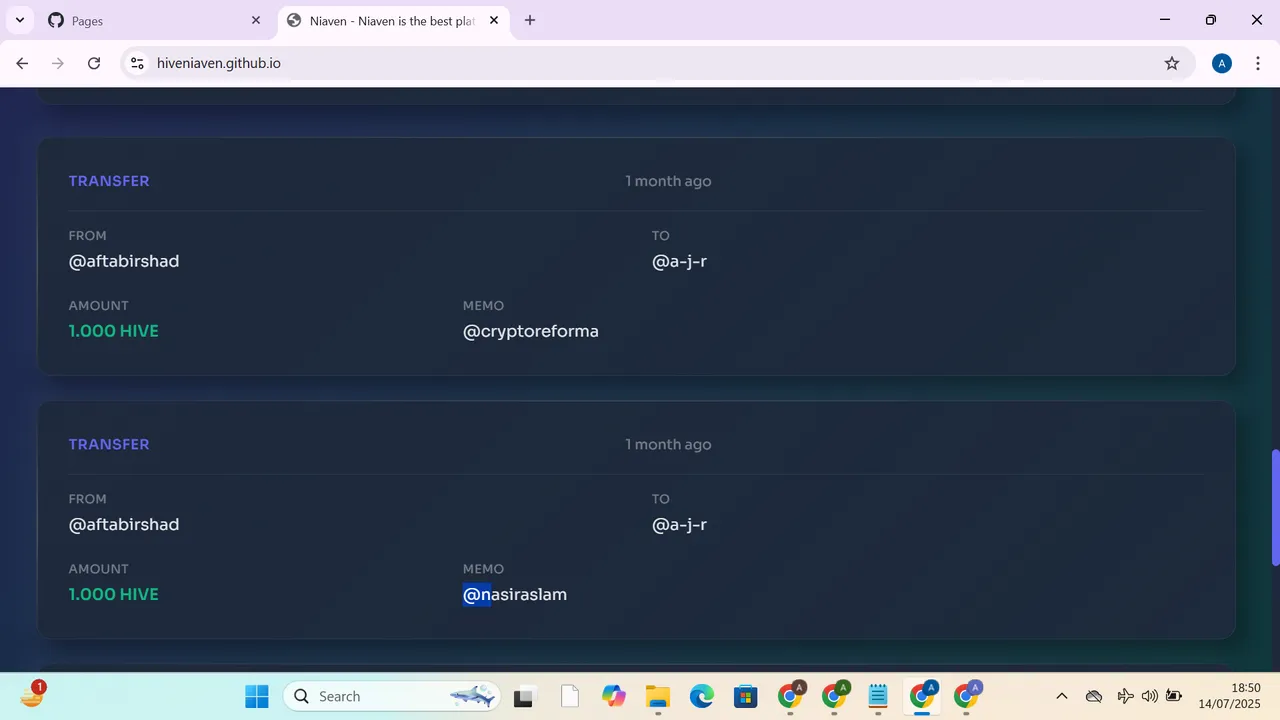Click the @nasiraslam memo
Image resolution: width=1280 pixels, height=720 pixels.
click(515, 594)
